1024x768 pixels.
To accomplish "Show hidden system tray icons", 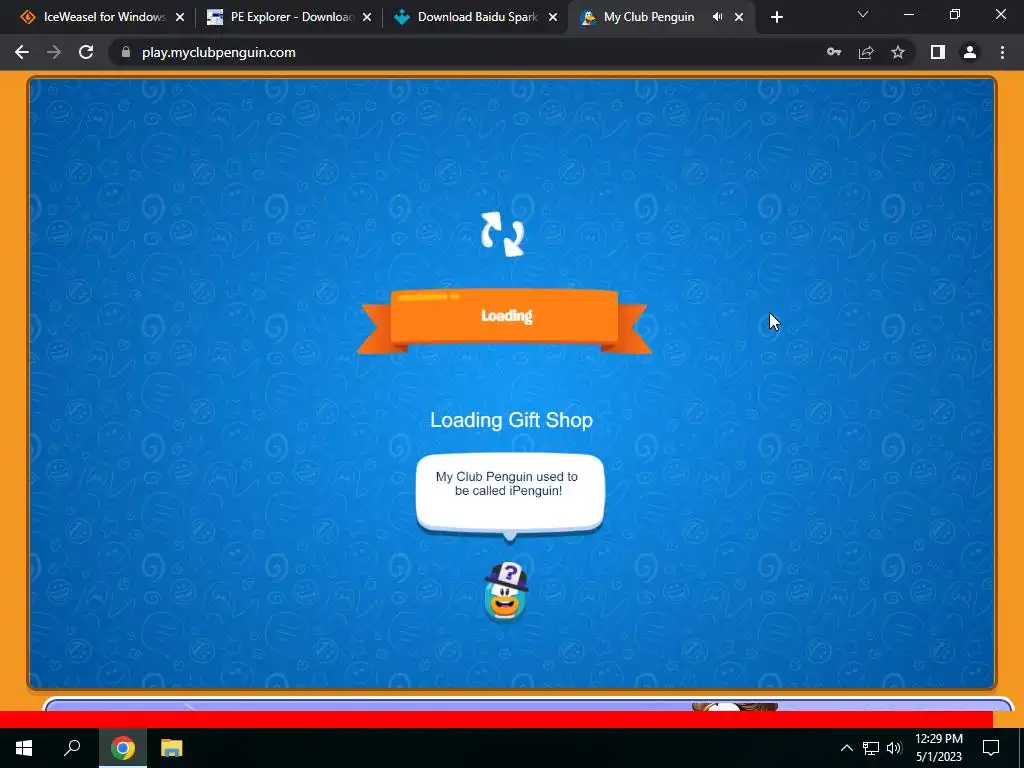I will pyautogui.click(x=846, y=748).
